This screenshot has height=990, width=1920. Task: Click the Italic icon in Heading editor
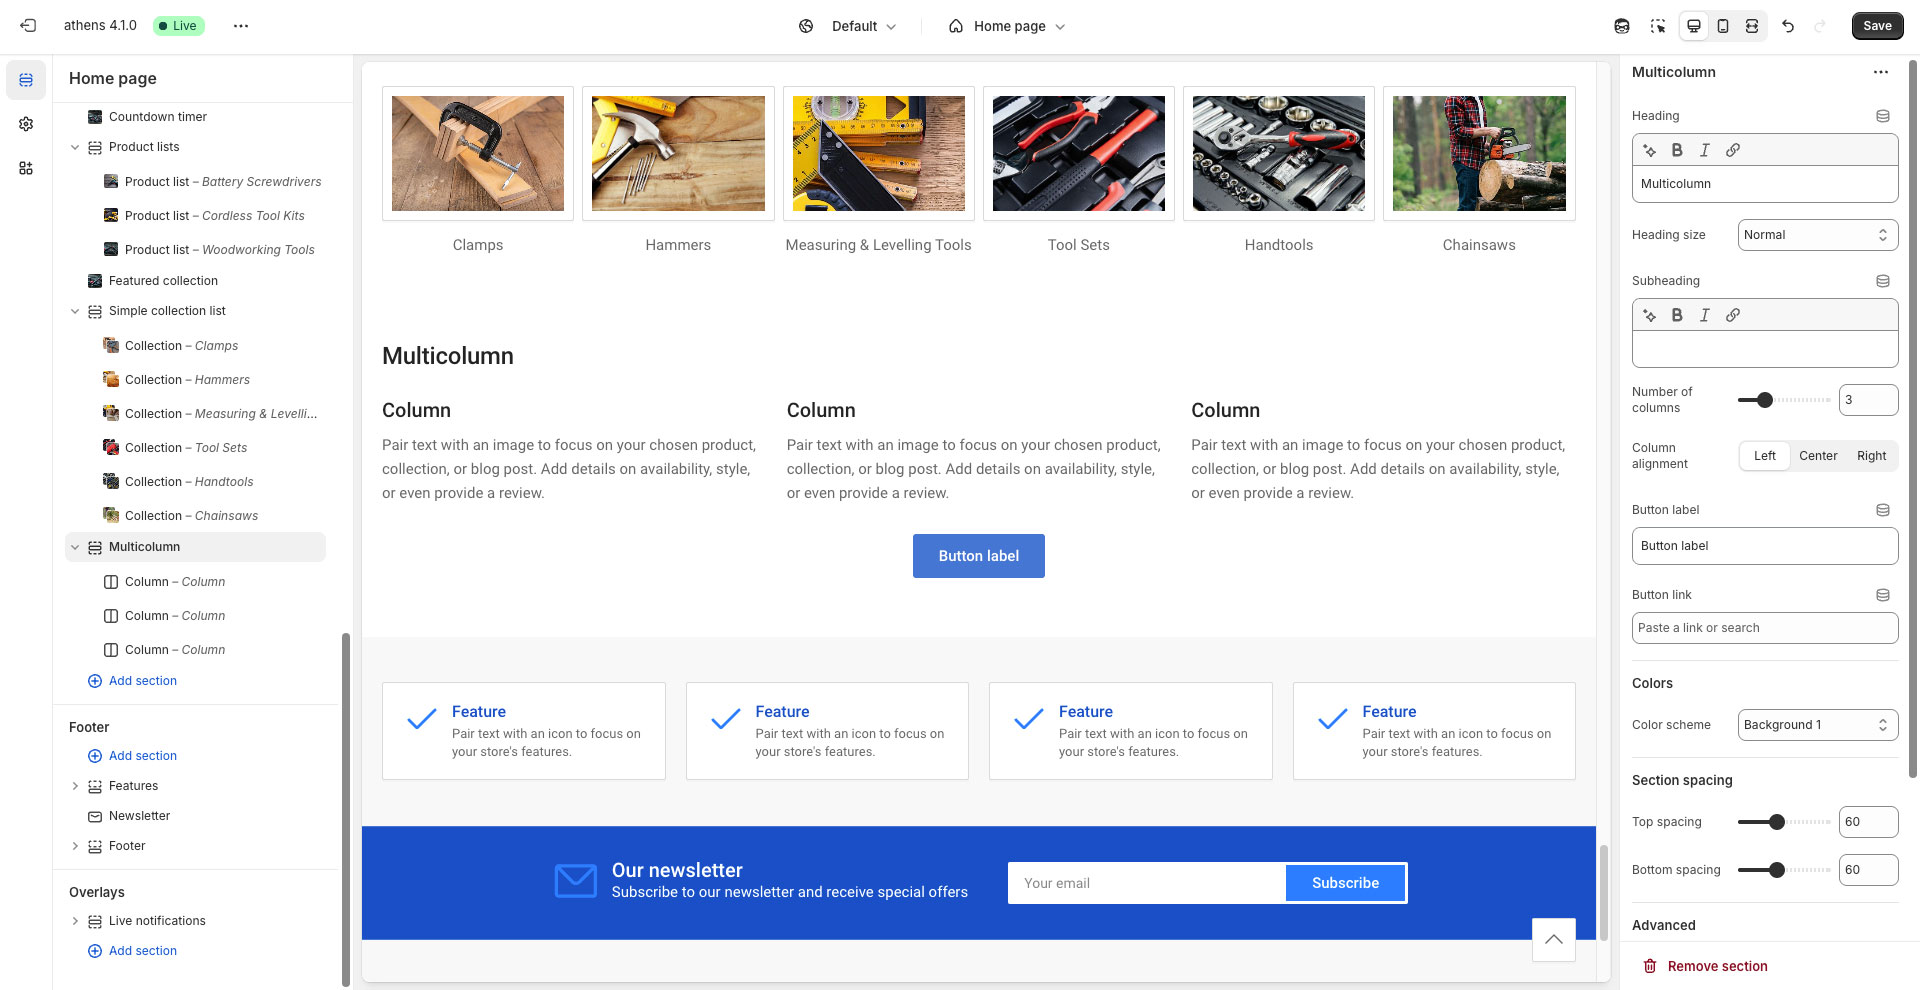[1705, 150]
